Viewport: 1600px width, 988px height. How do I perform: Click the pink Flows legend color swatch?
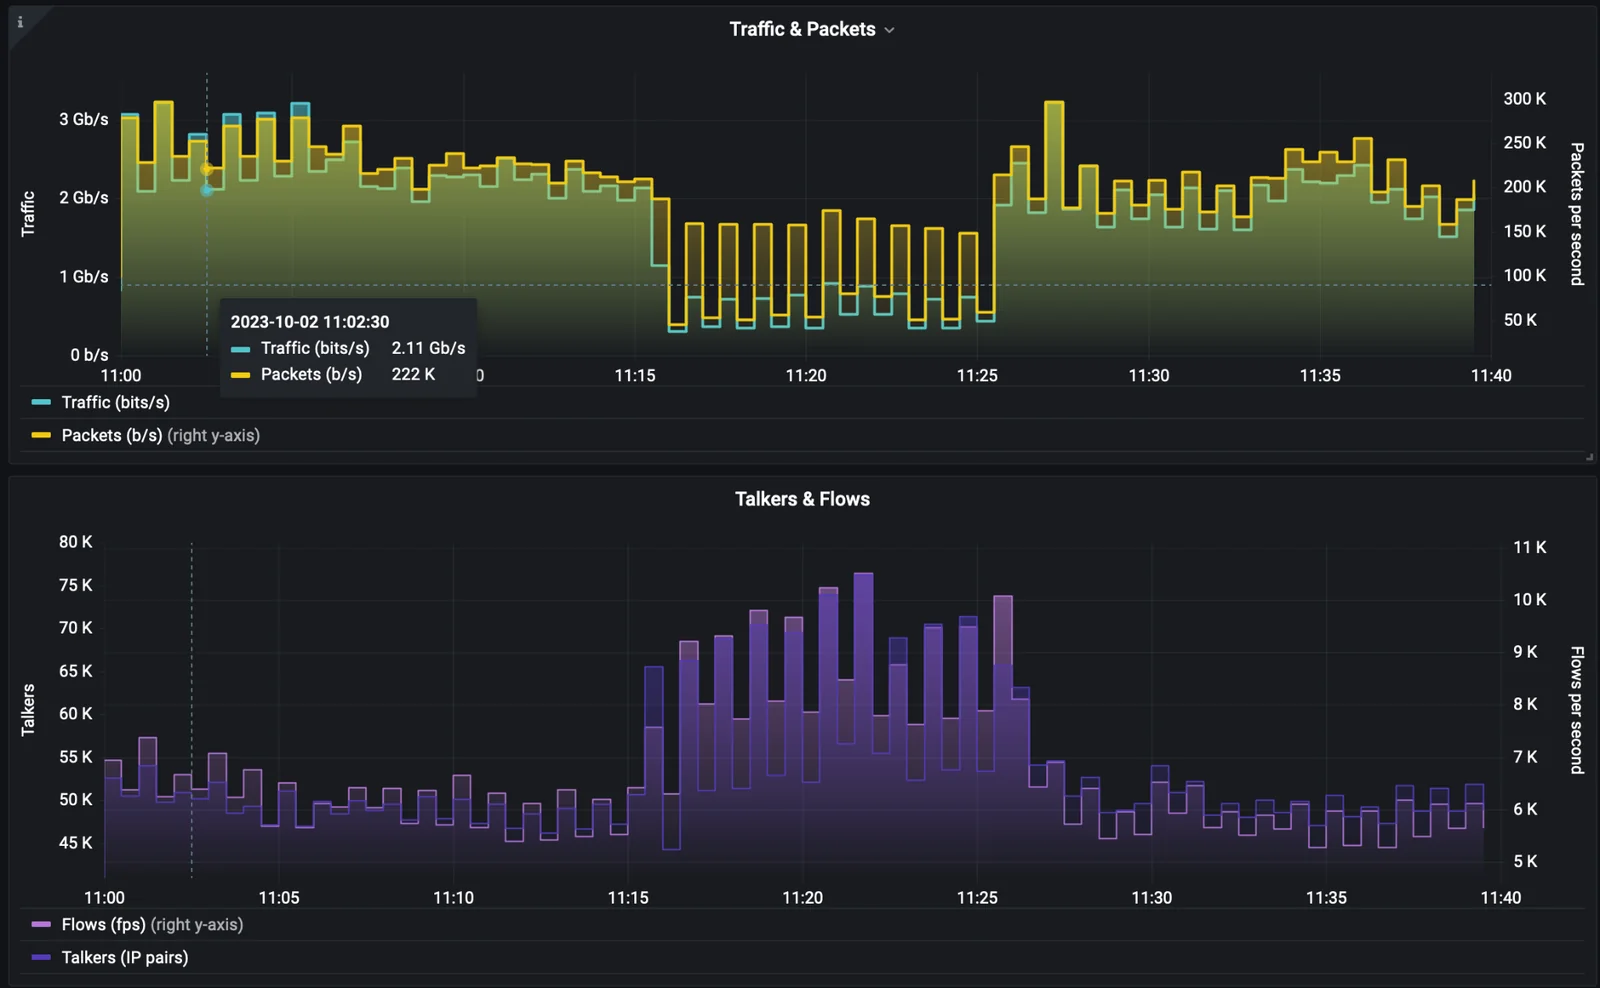[x=41, y=924]
